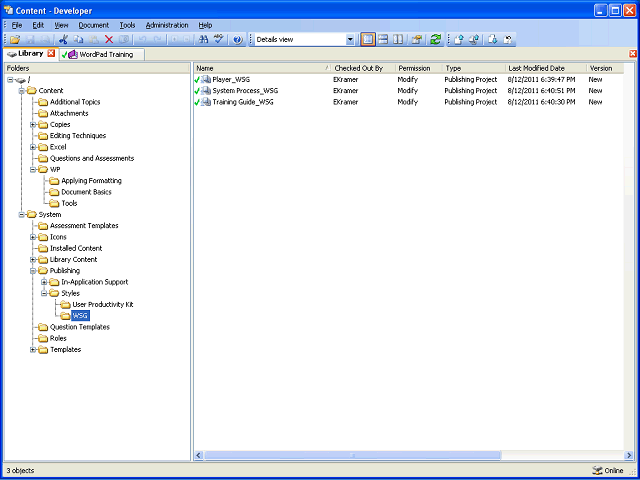Click the horizontal scrollbar left arrow
This screenshot has height=480, width=640.
tap(199, 455)
